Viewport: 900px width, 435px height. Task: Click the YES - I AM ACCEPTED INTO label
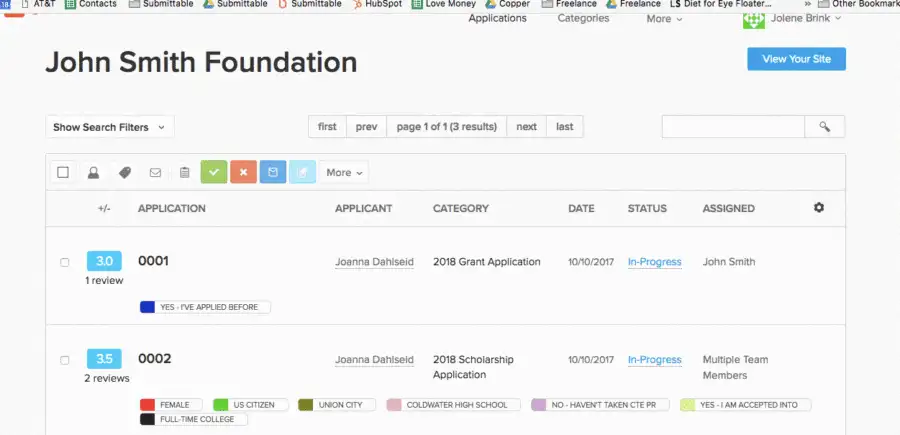[746, 405]
